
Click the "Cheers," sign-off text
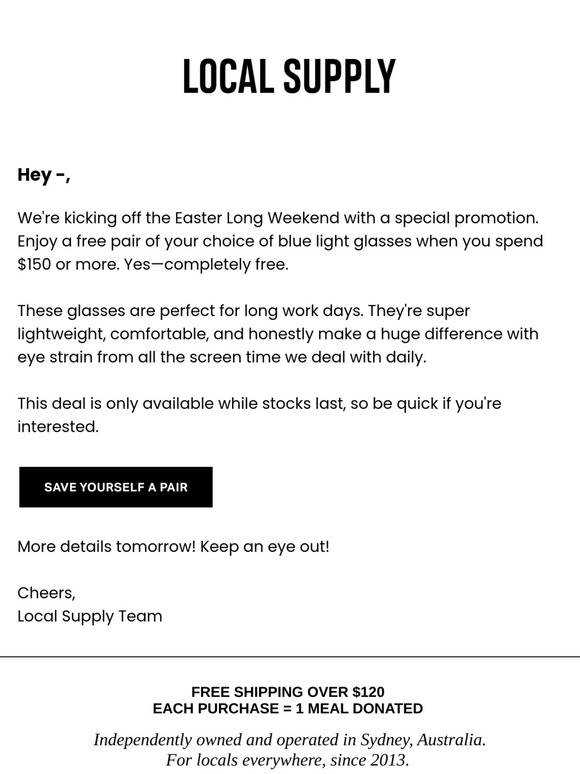[46, 593]
